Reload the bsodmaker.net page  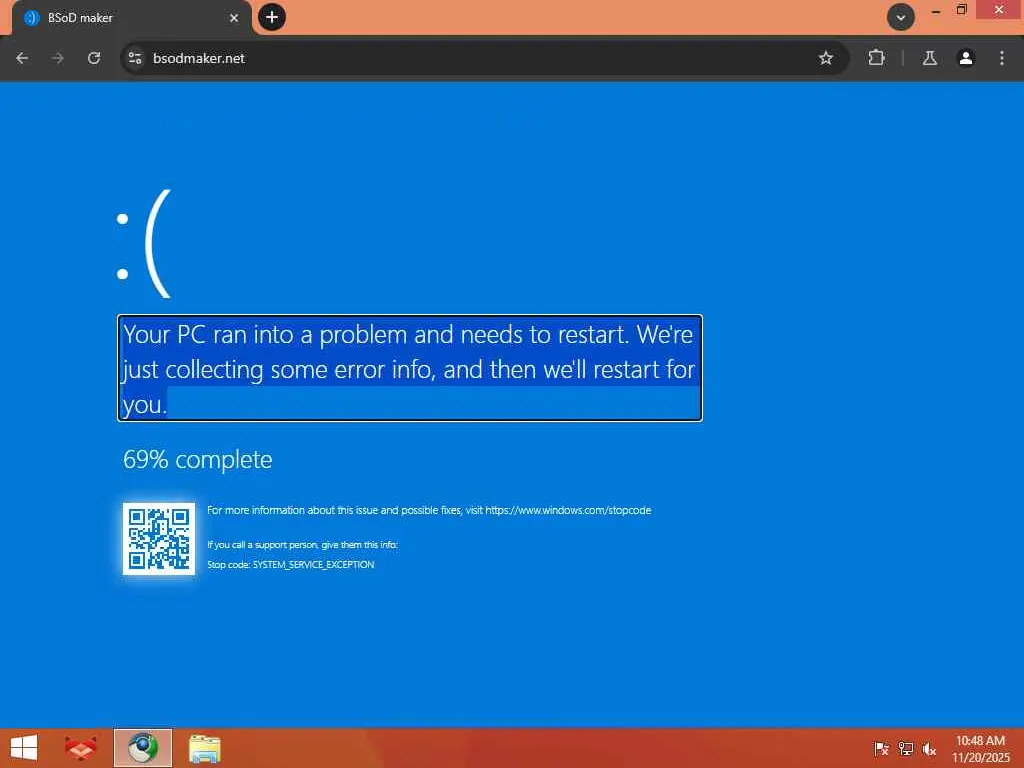(x=94, y=58)
